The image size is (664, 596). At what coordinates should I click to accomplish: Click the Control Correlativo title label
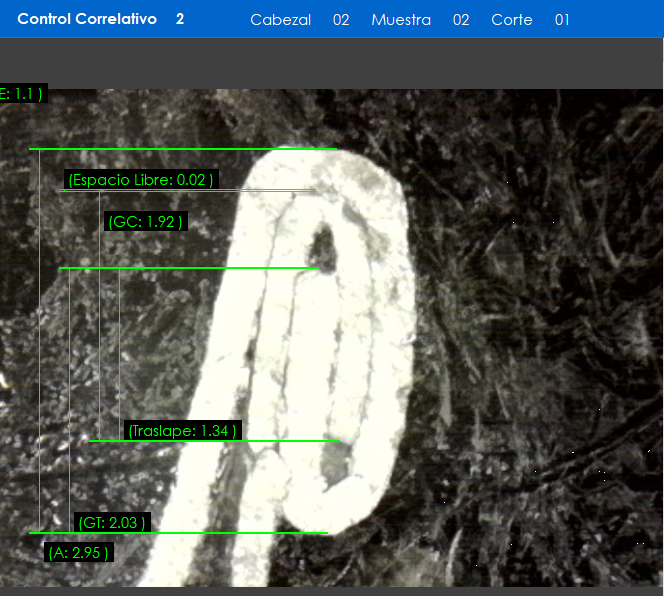[x=87, y=19]
